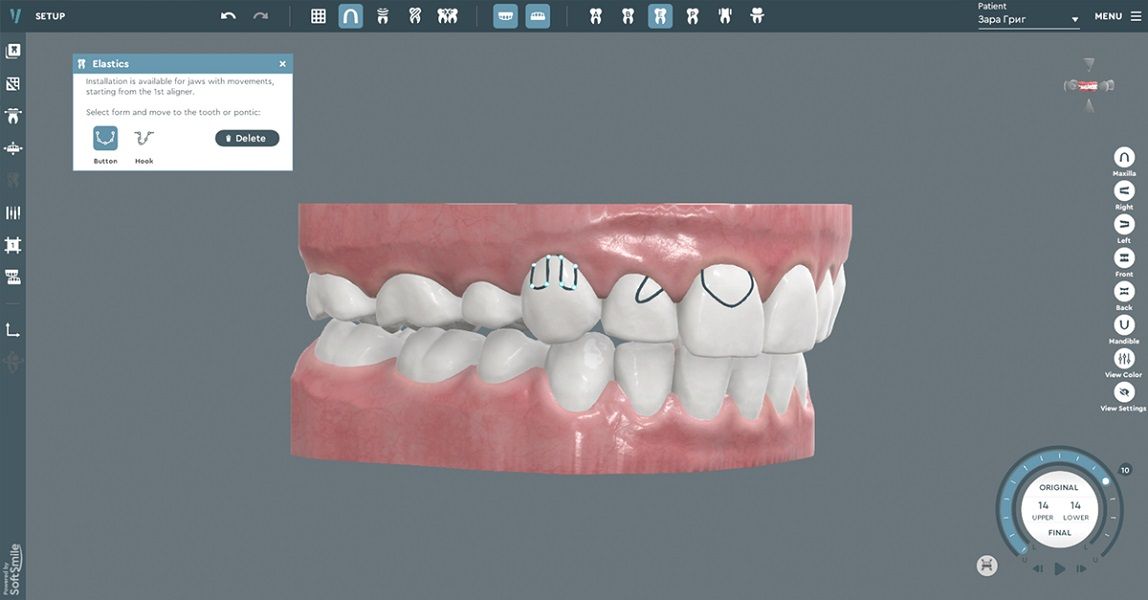Image resolution: width=1148 pixels, height=600 pixels.
Task: Toggle lower jaw visibility
Action: coord(537,15)
